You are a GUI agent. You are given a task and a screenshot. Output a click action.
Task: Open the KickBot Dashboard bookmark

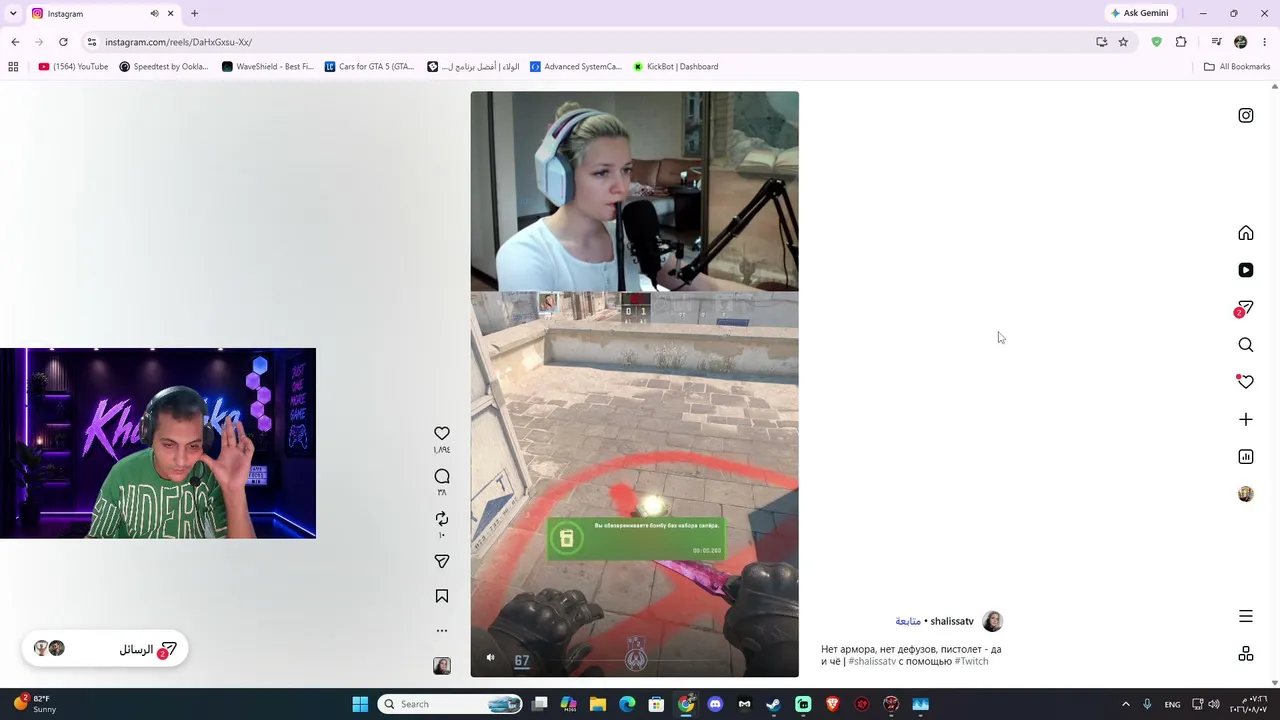675,67
